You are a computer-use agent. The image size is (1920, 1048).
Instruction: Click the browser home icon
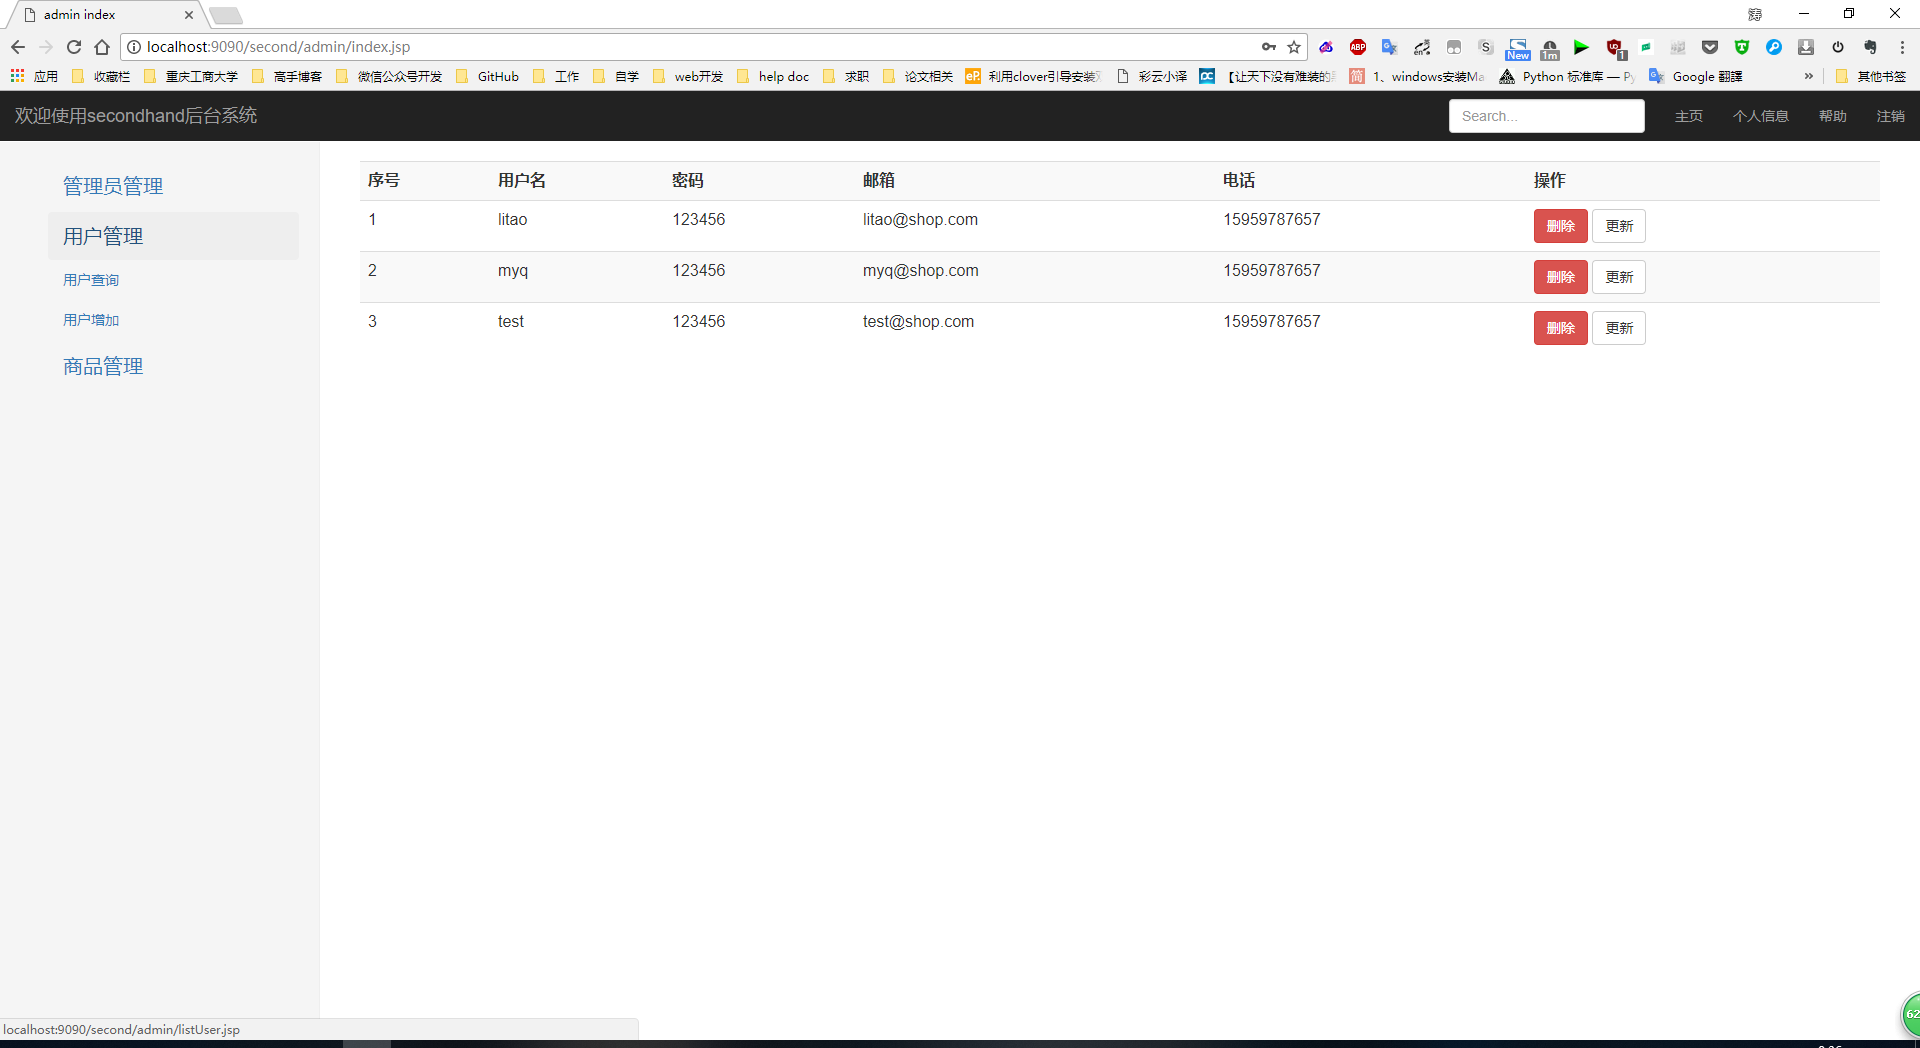click(102, 47)
